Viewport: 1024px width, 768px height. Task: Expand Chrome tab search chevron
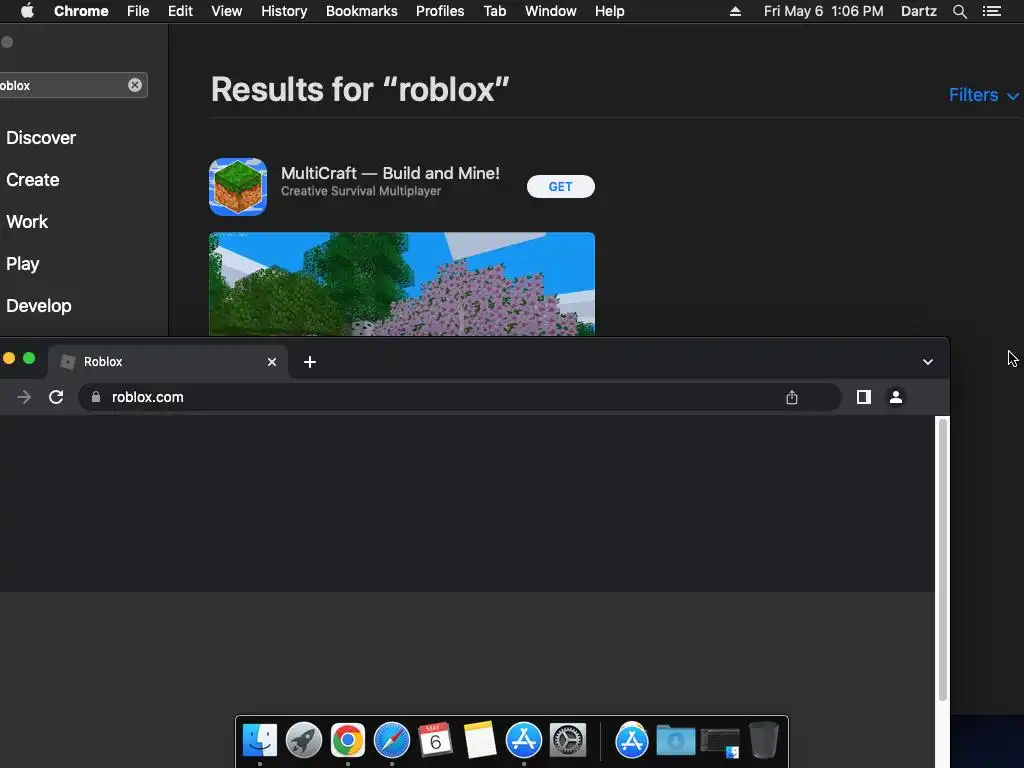927,362
